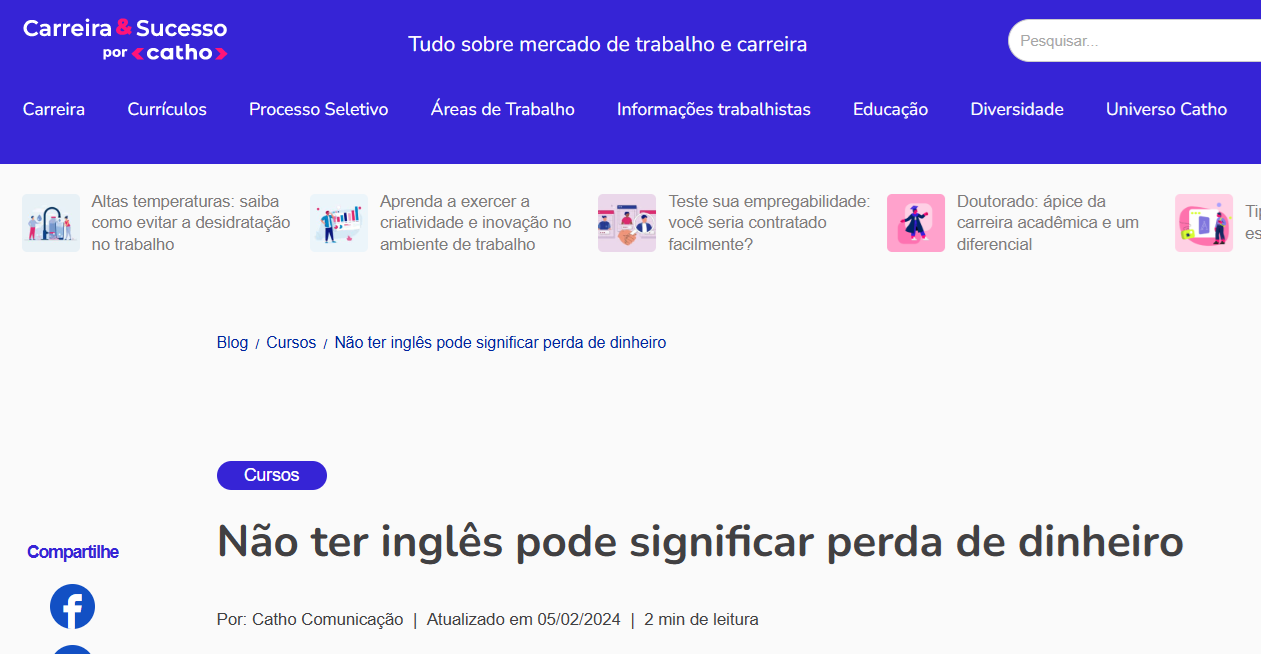Click the partially visible rightmost article thumbnail
The height and width of the screenshot is (654, 1261).
click(x=1203, y=222)
